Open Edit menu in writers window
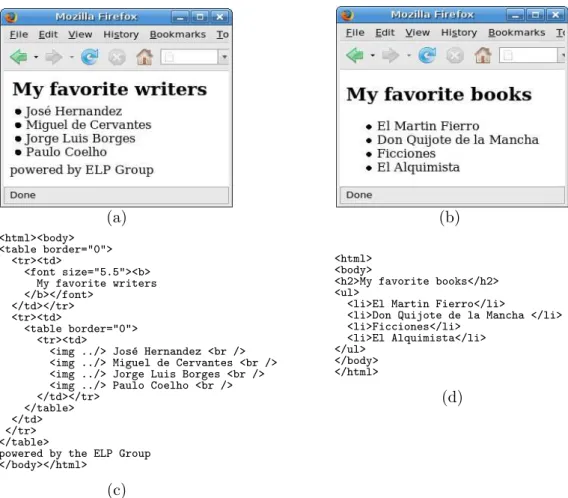 (x=48, y=34)
